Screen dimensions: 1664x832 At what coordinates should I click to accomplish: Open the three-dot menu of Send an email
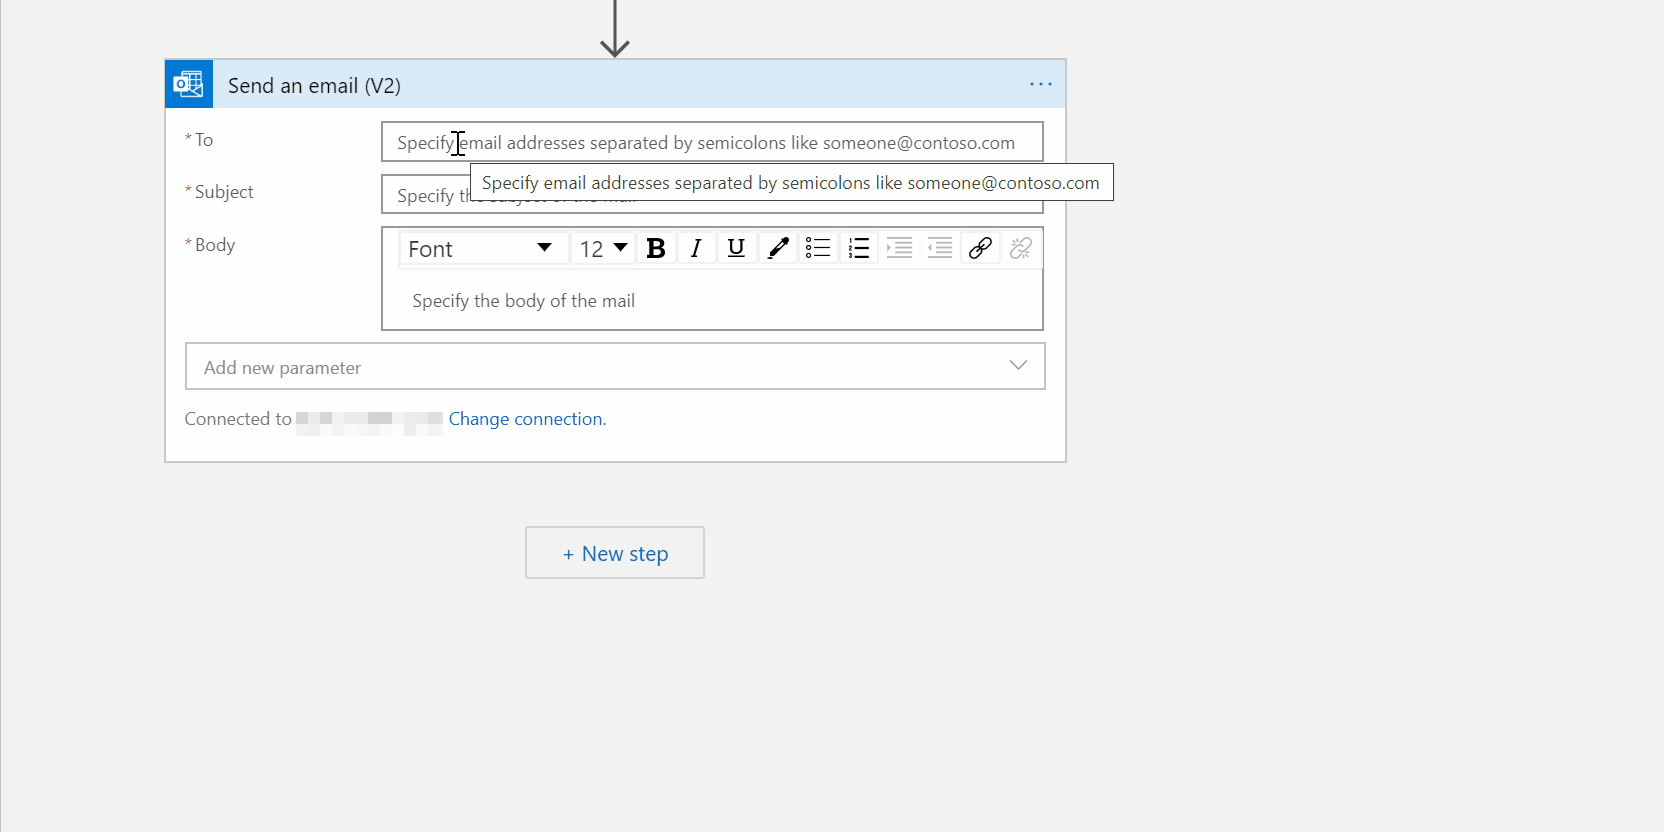(x=1041, y=85)
